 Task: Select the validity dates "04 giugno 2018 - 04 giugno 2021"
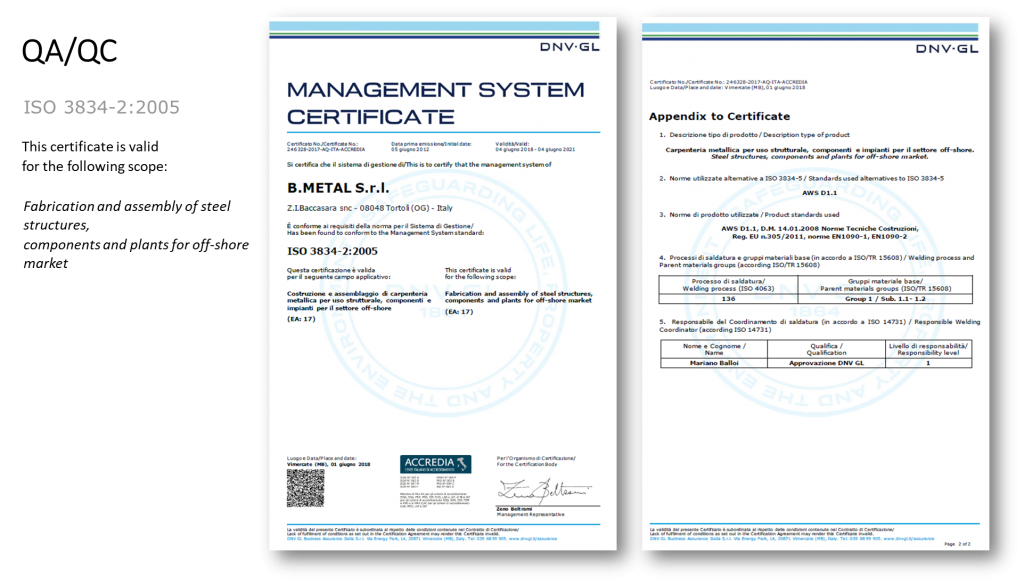pos(535,150)
